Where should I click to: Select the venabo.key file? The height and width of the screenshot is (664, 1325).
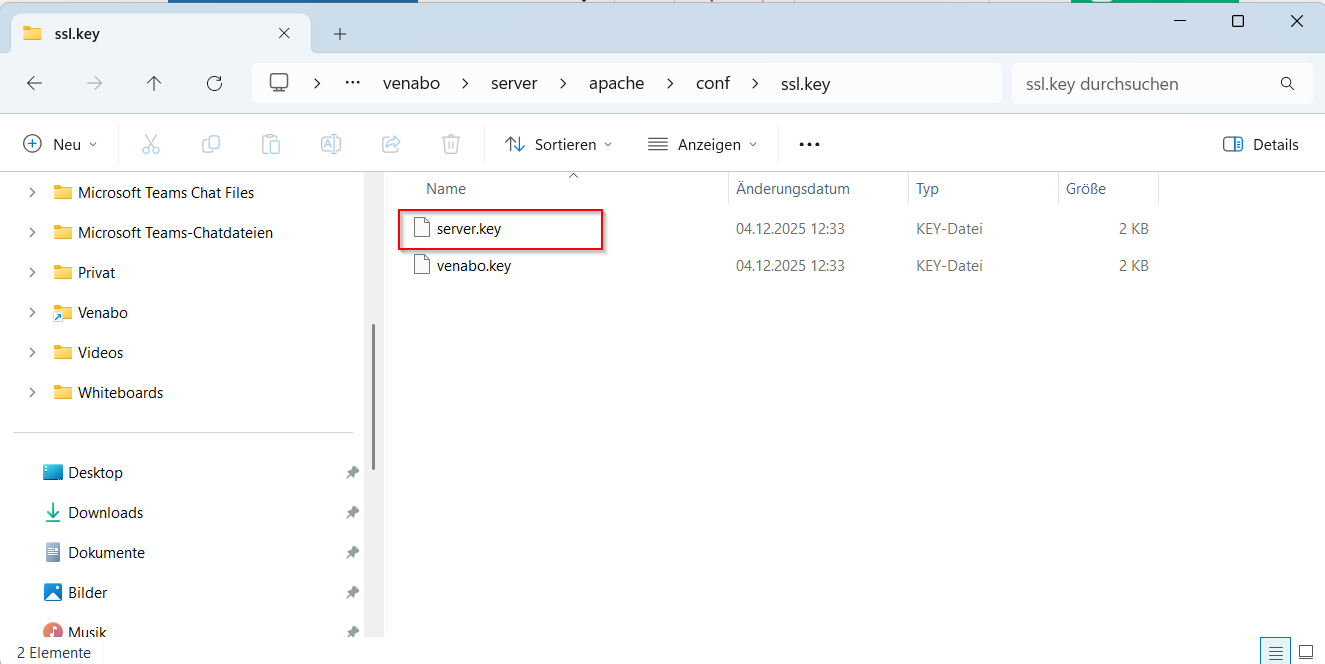[474, 266]
